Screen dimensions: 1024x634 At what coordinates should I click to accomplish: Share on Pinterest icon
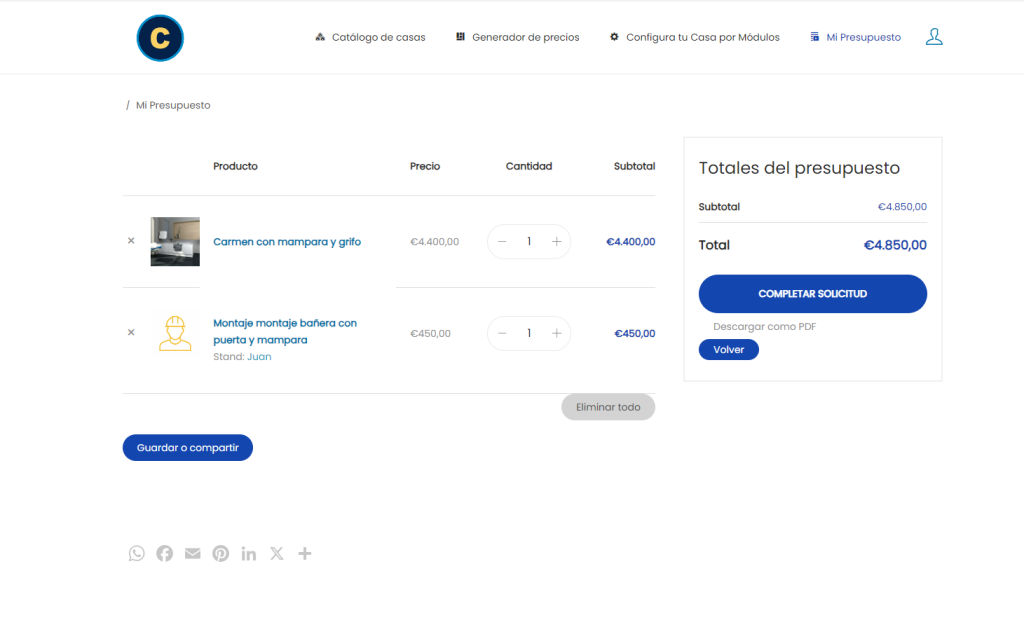221,554
